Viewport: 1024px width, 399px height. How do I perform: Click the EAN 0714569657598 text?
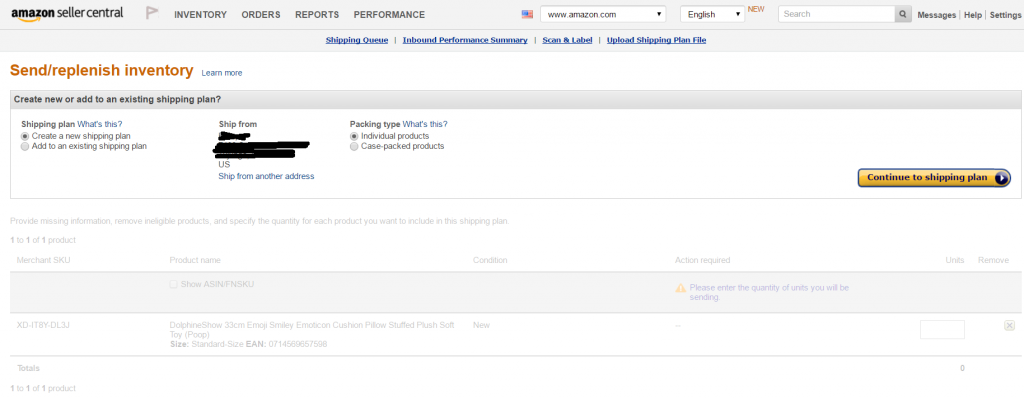coord(287,343)
